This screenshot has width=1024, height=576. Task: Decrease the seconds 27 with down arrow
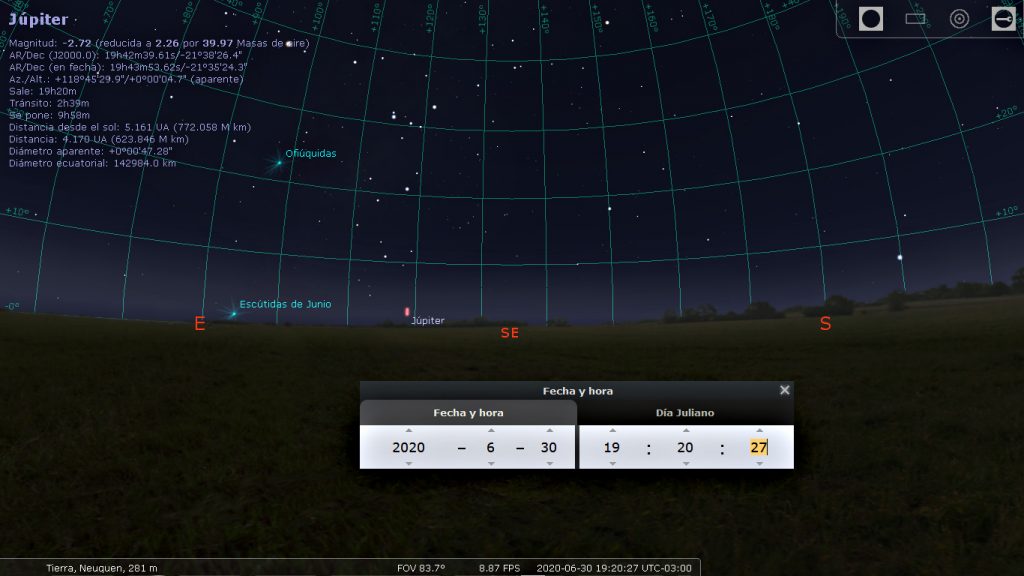click(760, 464)
